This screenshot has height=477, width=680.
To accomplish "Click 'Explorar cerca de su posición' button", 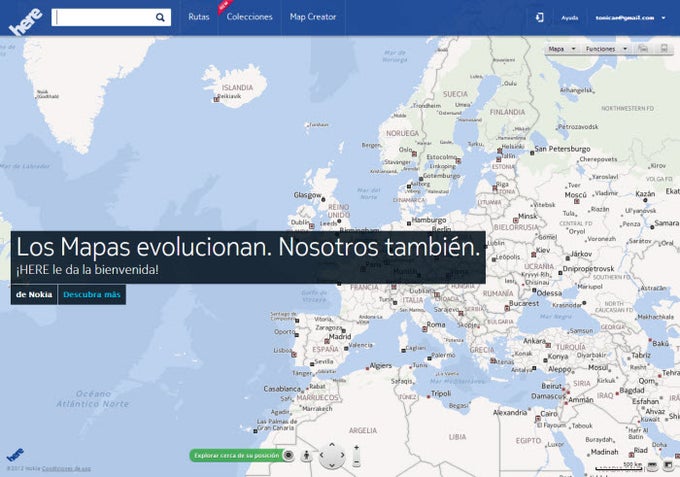I will pyautogui.click(x=237, y=455).
